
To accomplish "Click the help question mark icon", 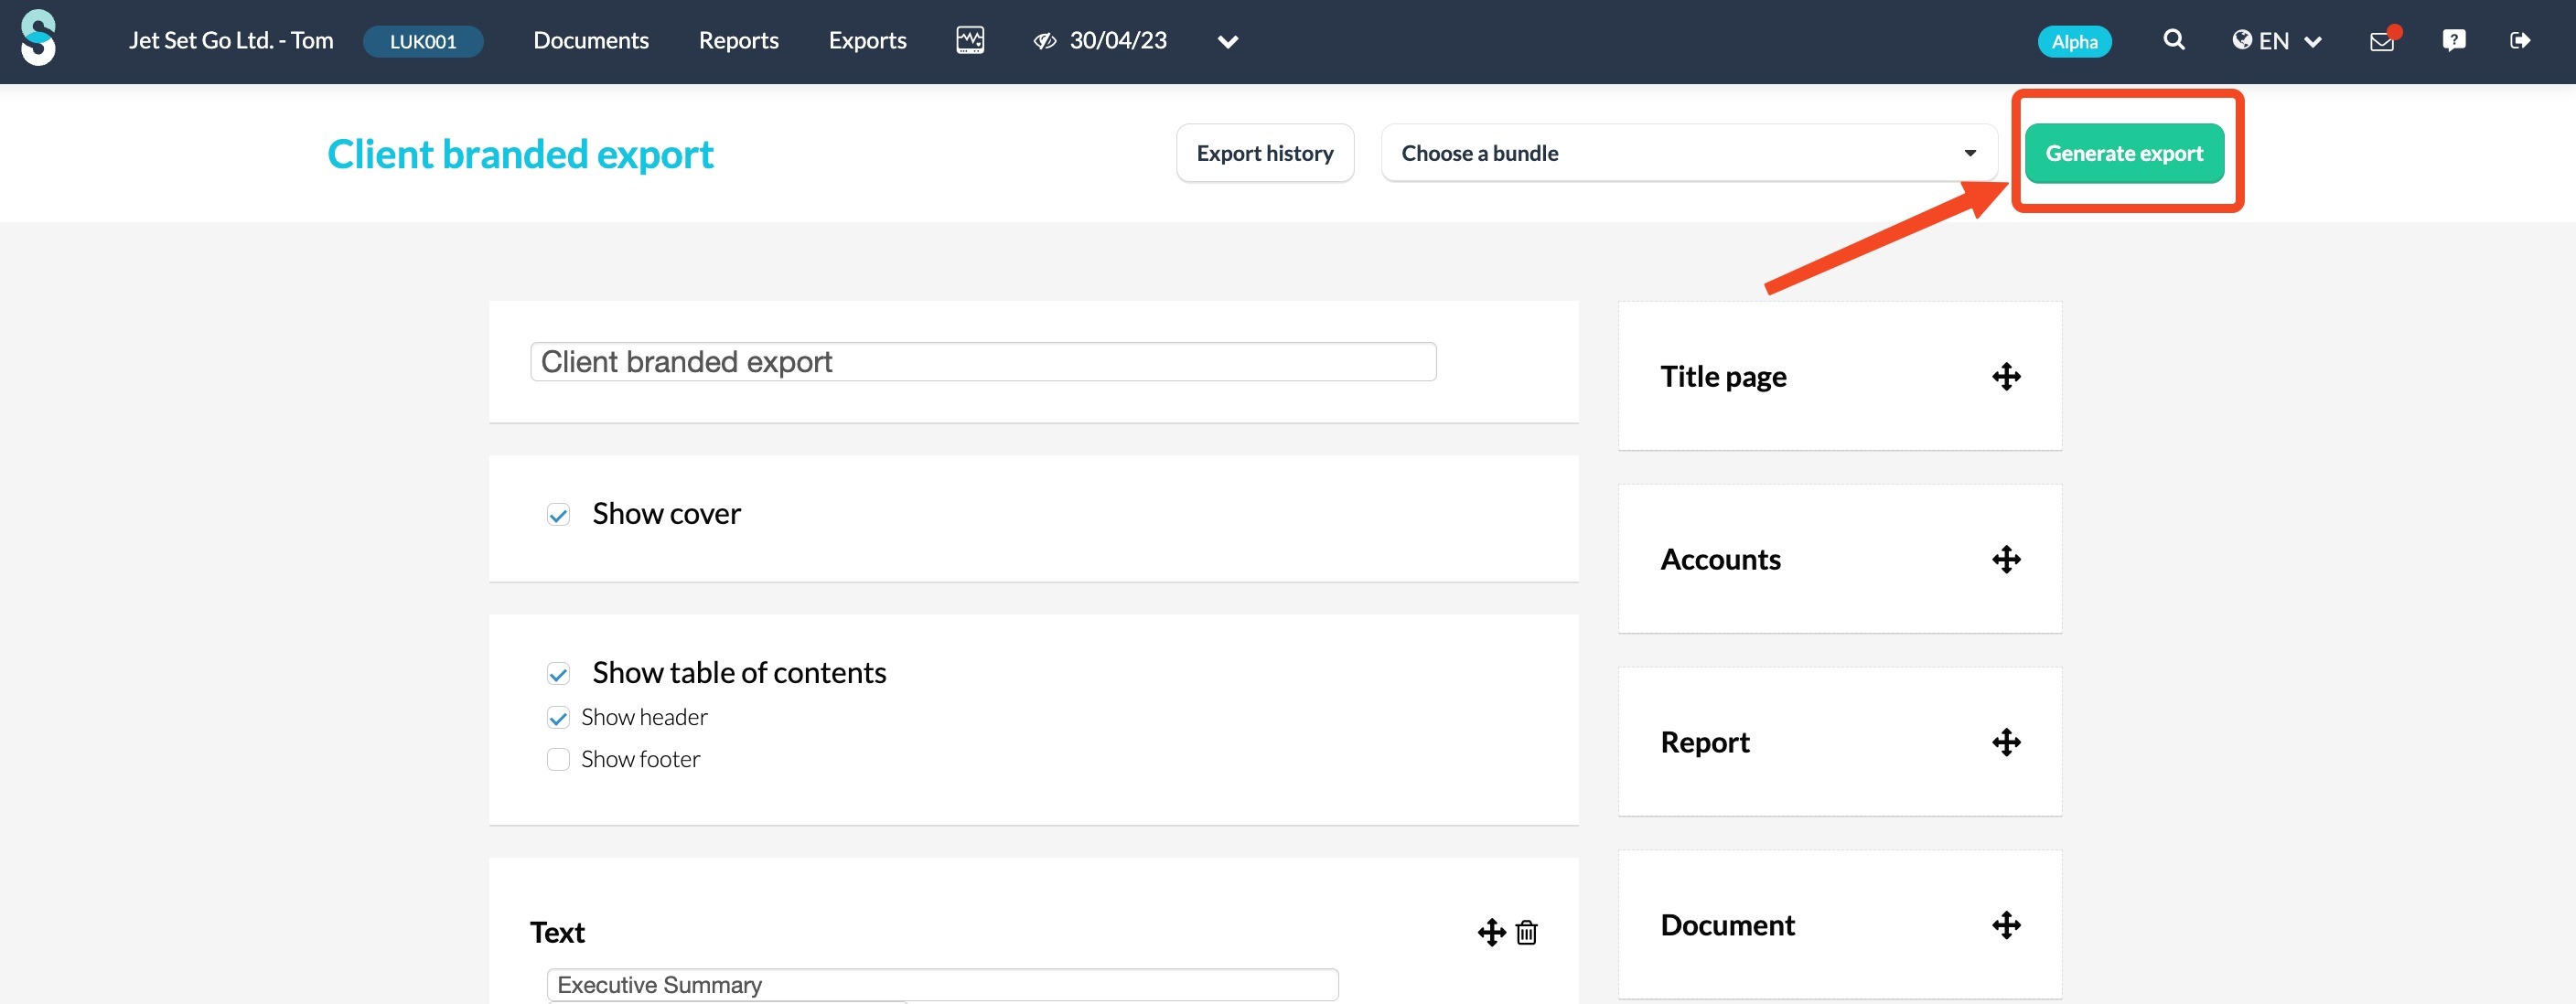I will pyautogui.click(x=2453, y=40).
